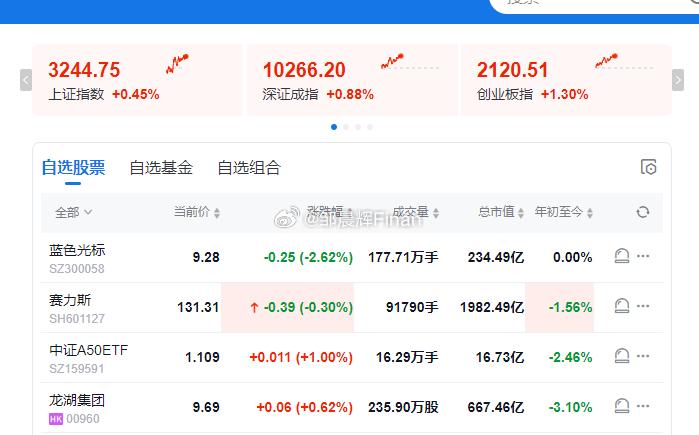The width and height of the screenshot is (699, 435).
Task: Click 中证A50ETF change +0.011 (+1.00%)
Action: [x=301, y=357]
